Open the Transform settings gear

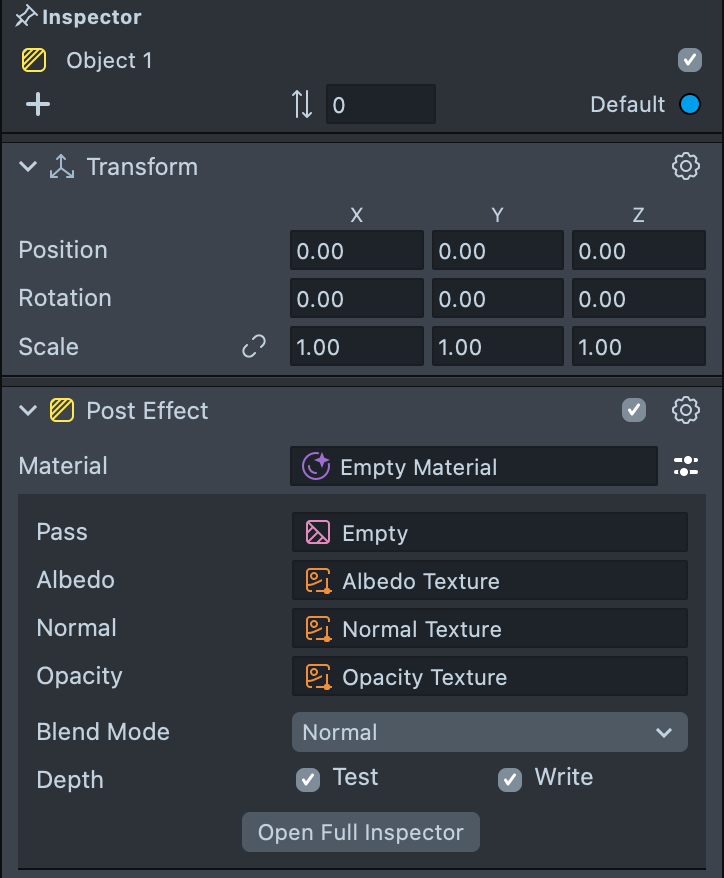coord(685,166)
